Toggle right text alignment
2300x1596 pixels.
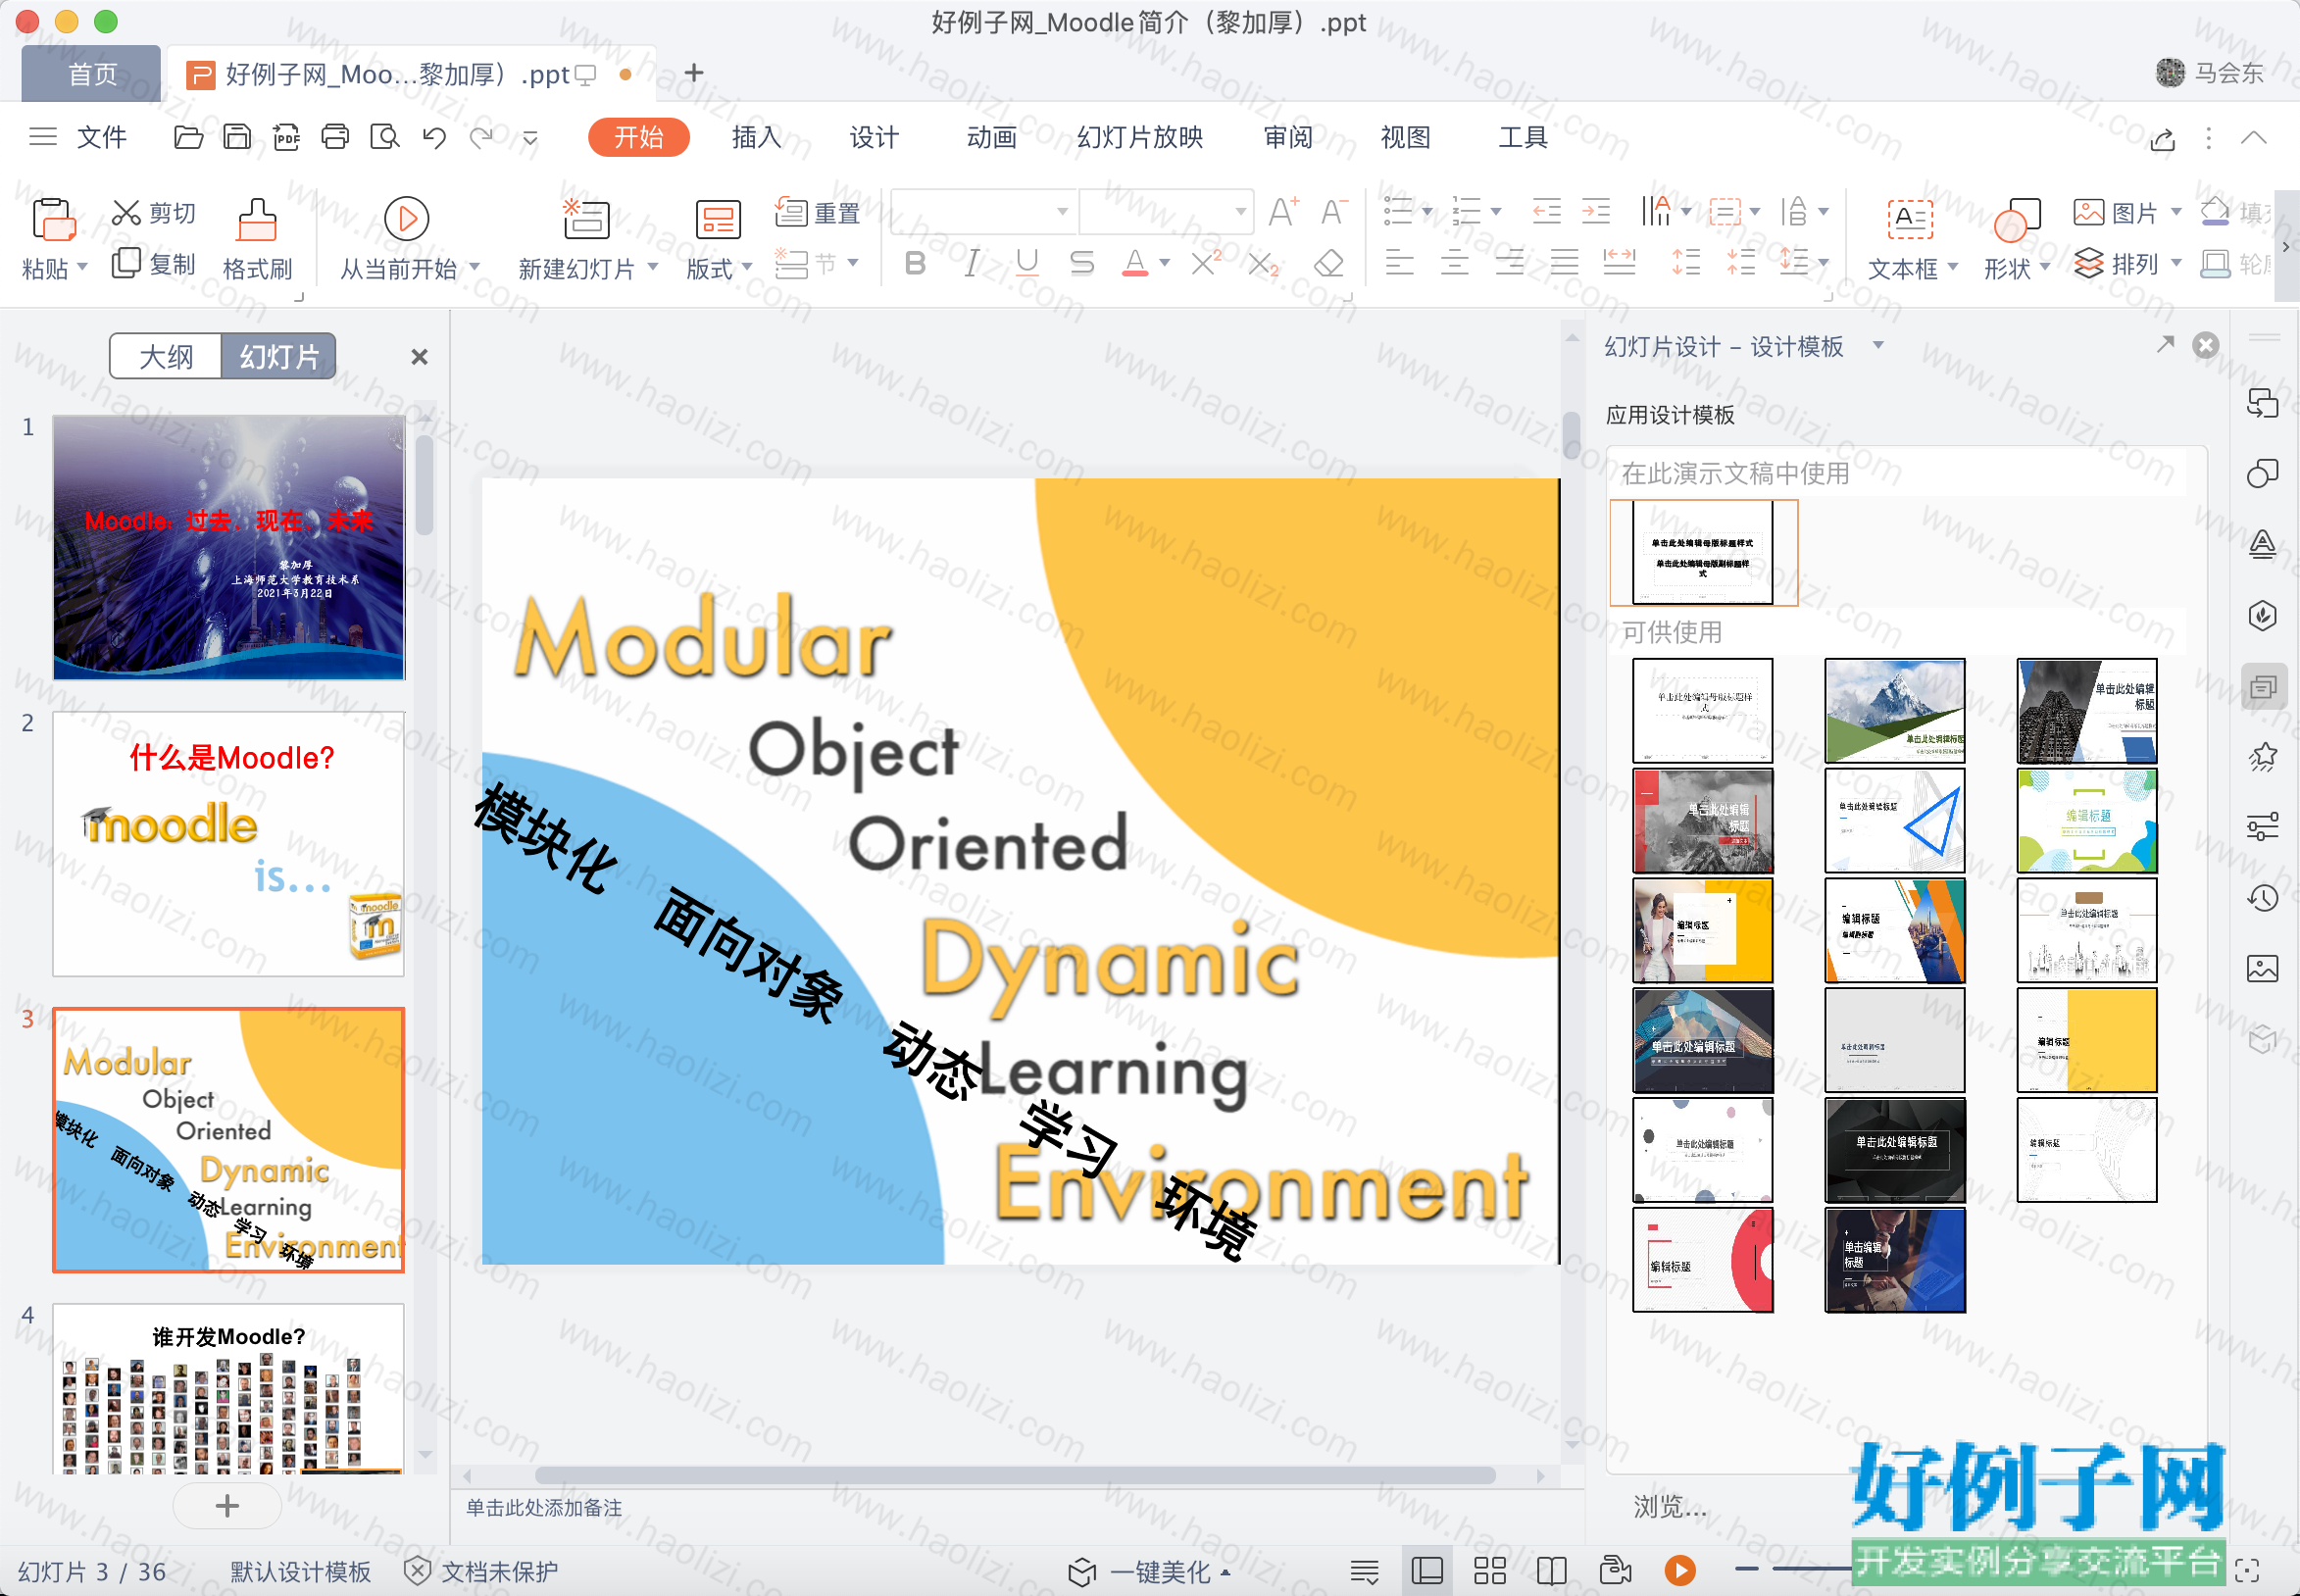coord(1509,263)
